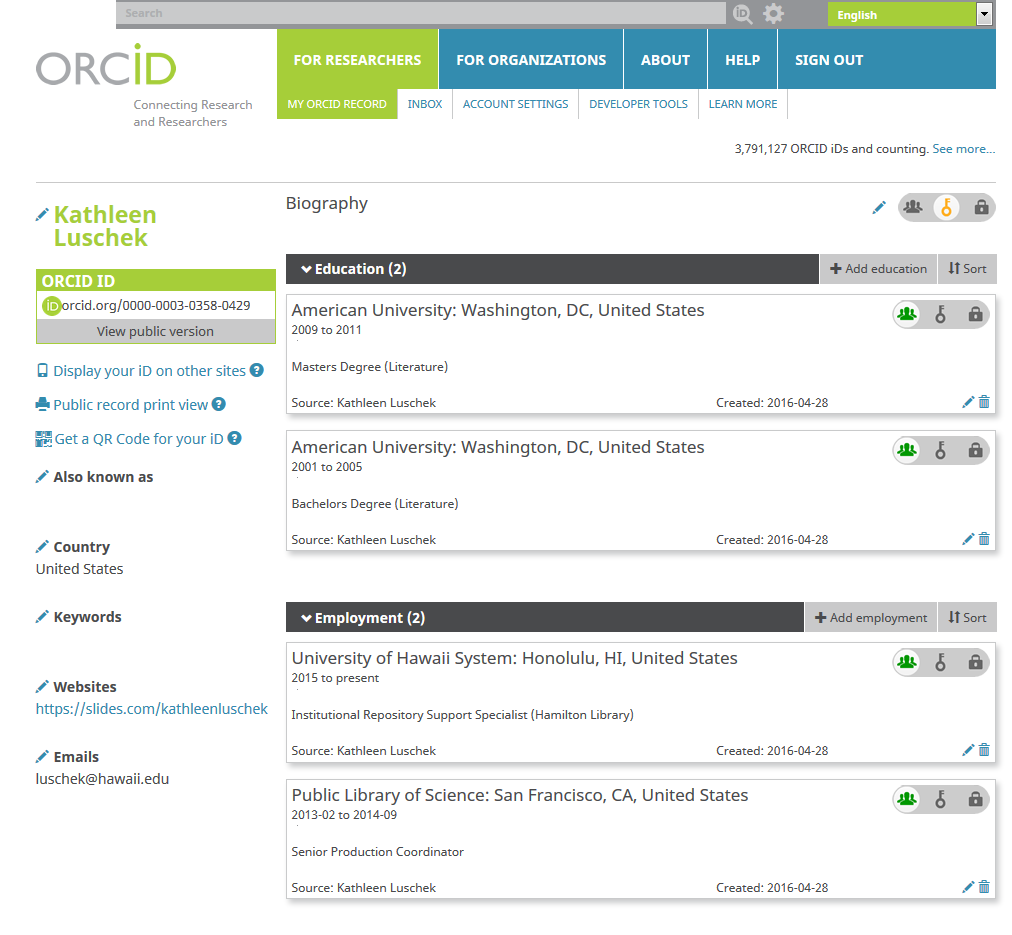
Task: Edit the University of Hawaii employment entry
Action: tap(968, 750)
